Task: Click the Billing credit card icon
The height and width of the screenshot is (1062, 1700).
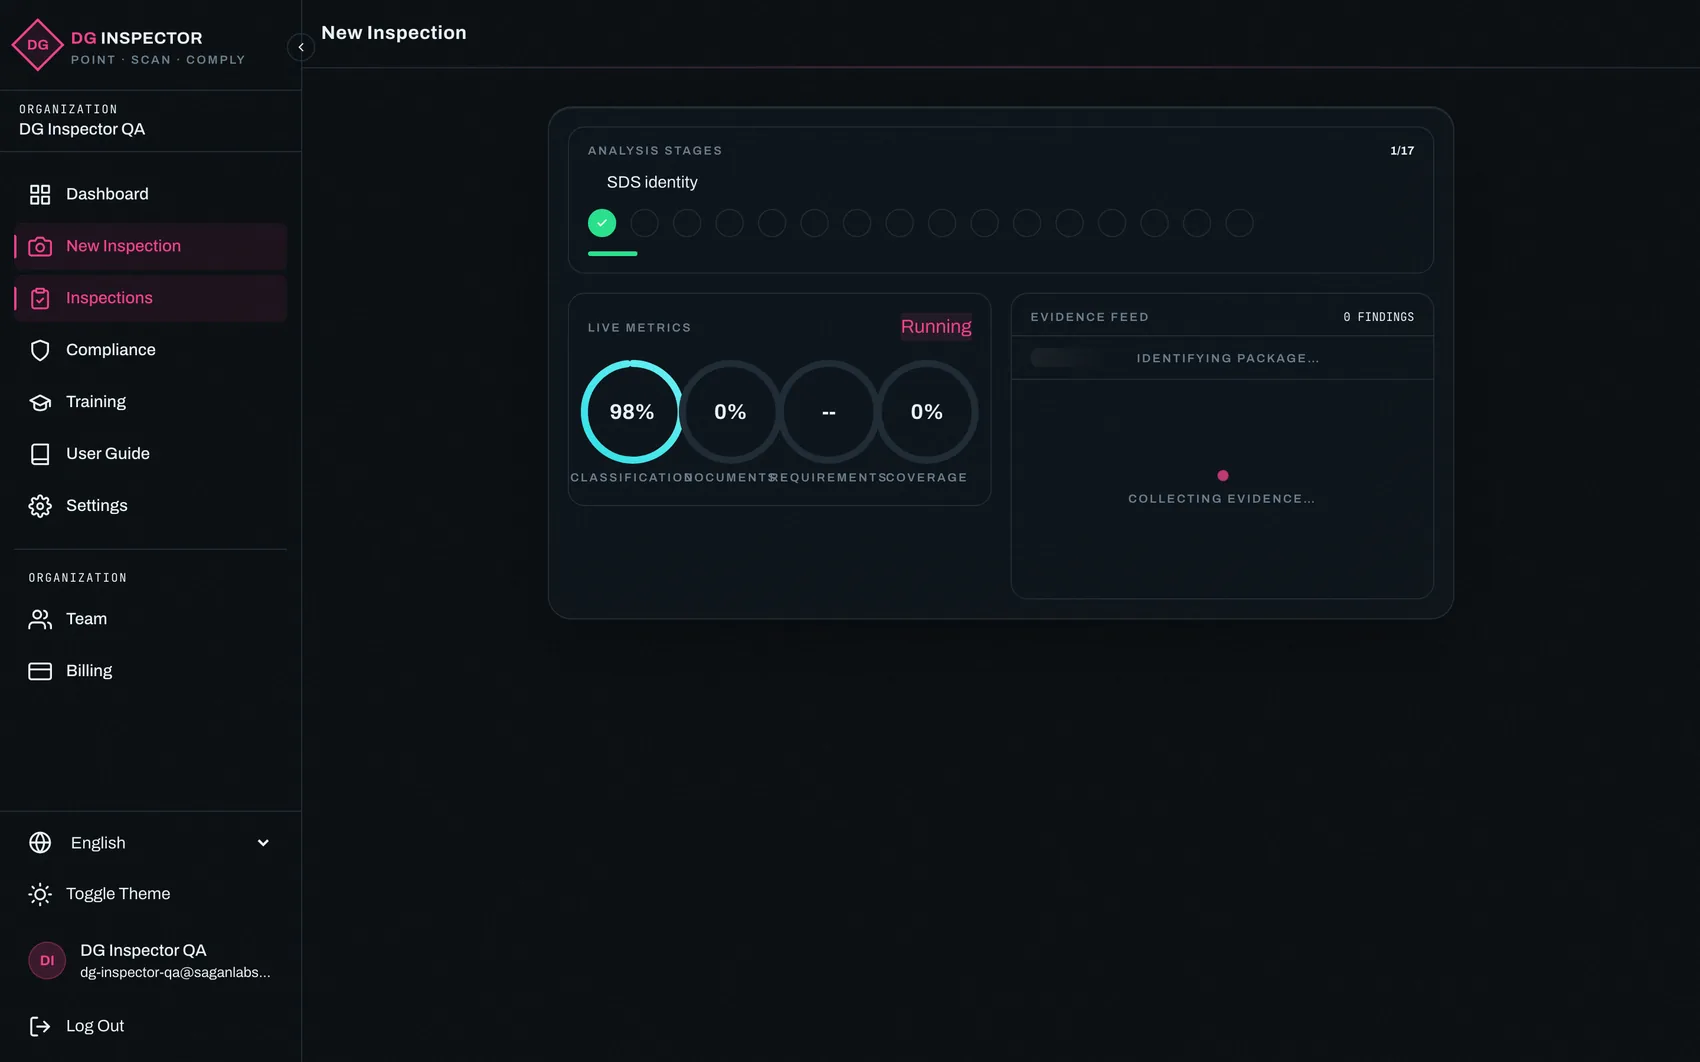Action: click(x=40, y=671)
